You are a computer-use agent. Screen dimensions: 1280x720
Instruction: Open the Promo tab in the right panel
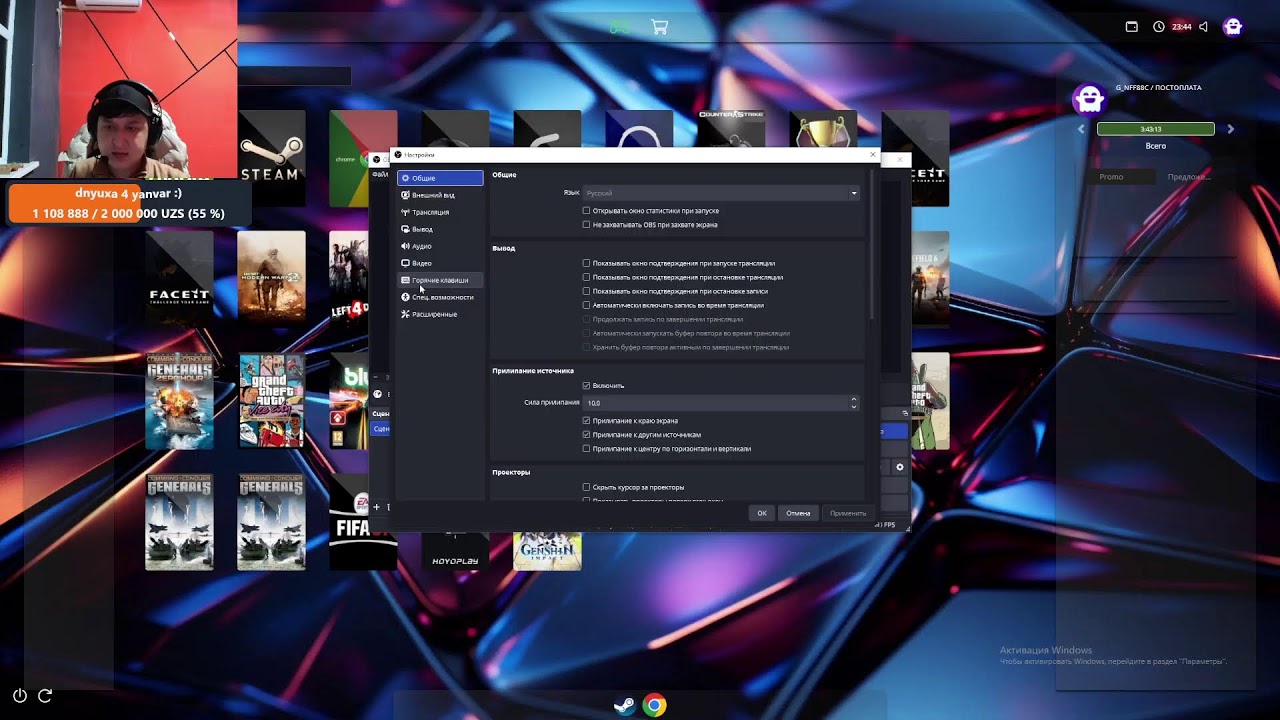pos(1111,177)
